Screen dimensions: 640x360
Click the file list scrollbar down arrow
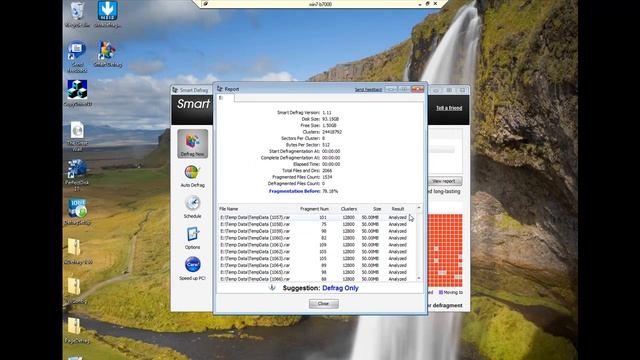pyautogui.click(x=419, y=278)
